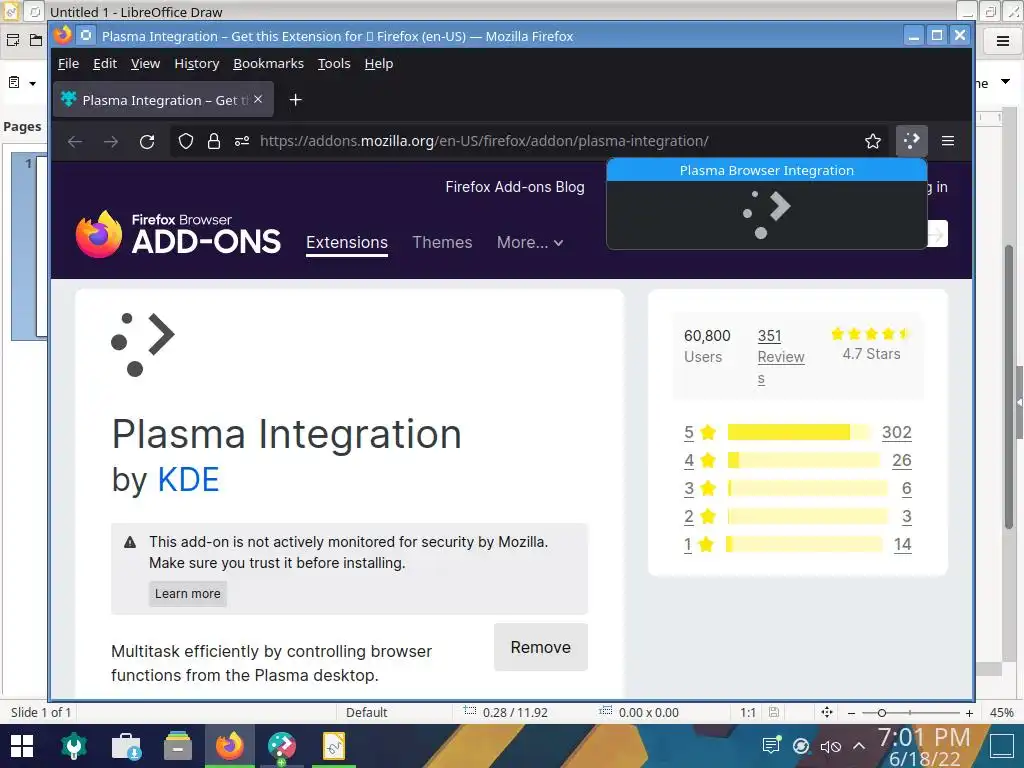Screen dimensions: 1024x768
Task: Go to the Themes section
Action: click(442, 242)
